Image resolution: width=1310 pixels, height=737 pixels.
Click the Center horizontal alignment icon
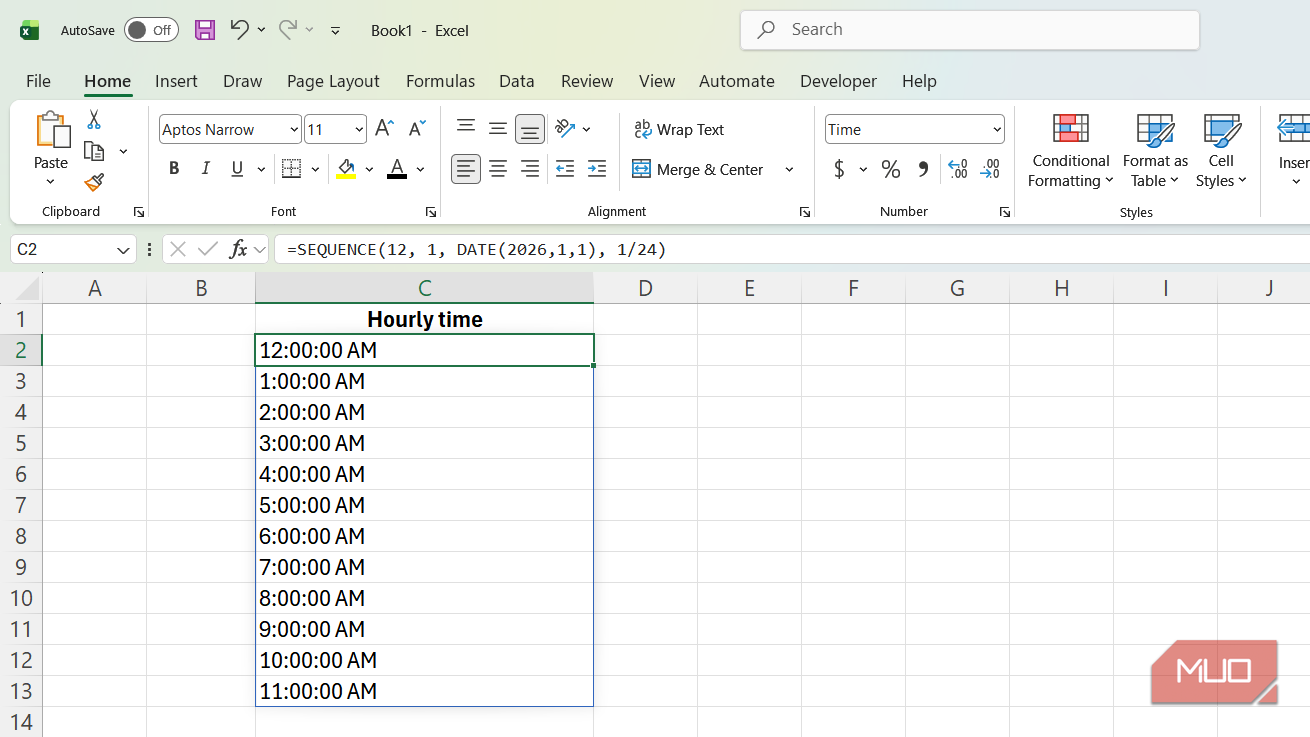tap(497, 169)
